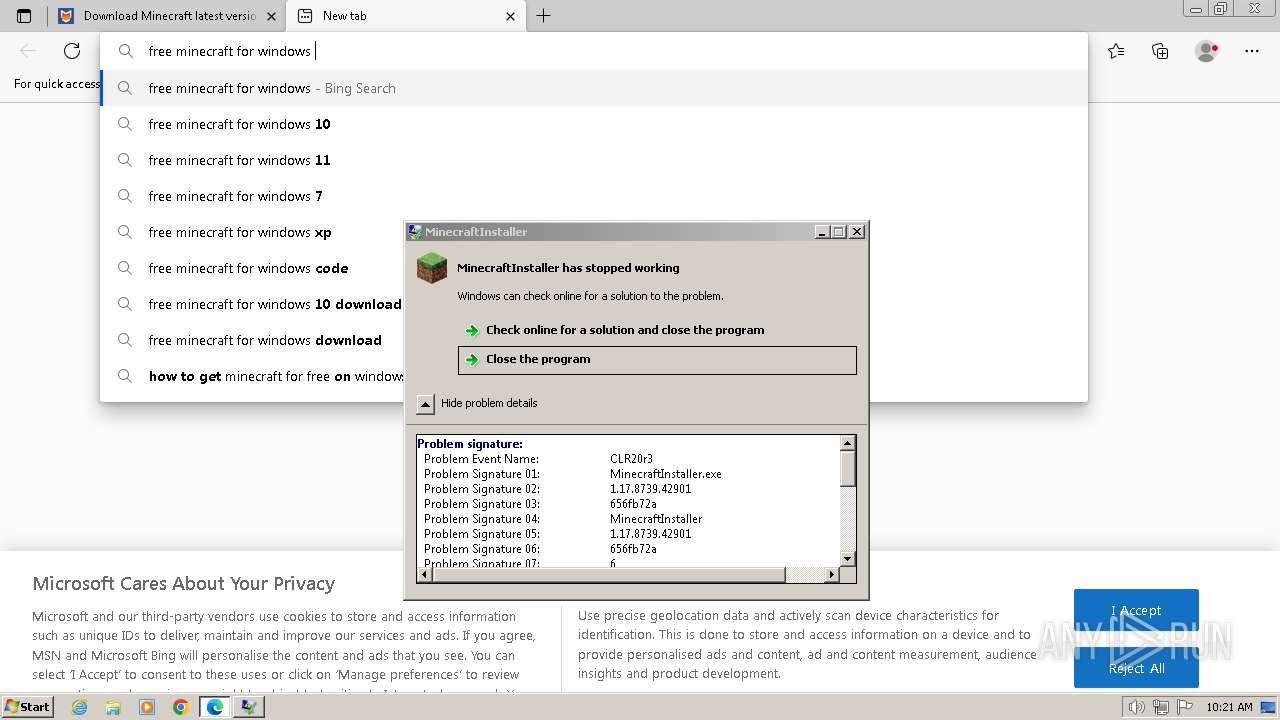Click the speaker volume tray icon

pos(1136,707)
